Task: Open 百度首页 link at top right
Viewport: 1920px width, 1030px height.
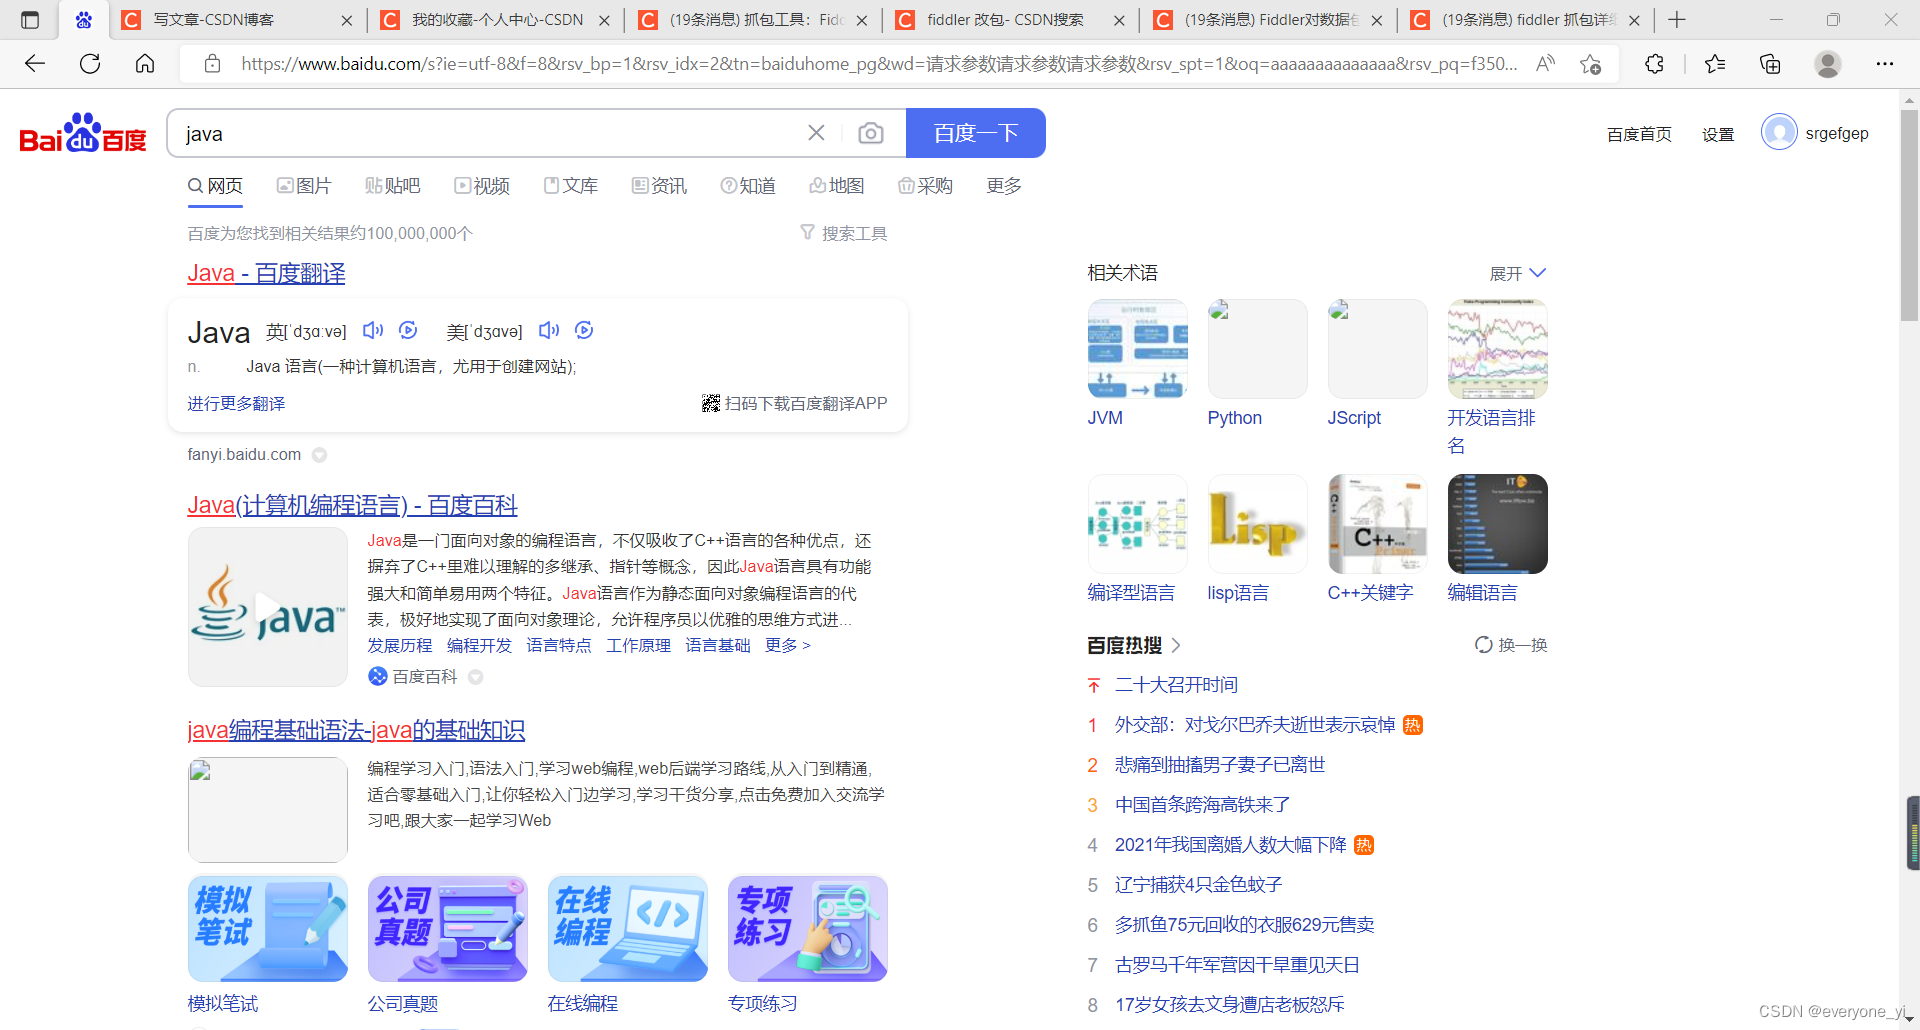Action: click(x=1639, y=134)
